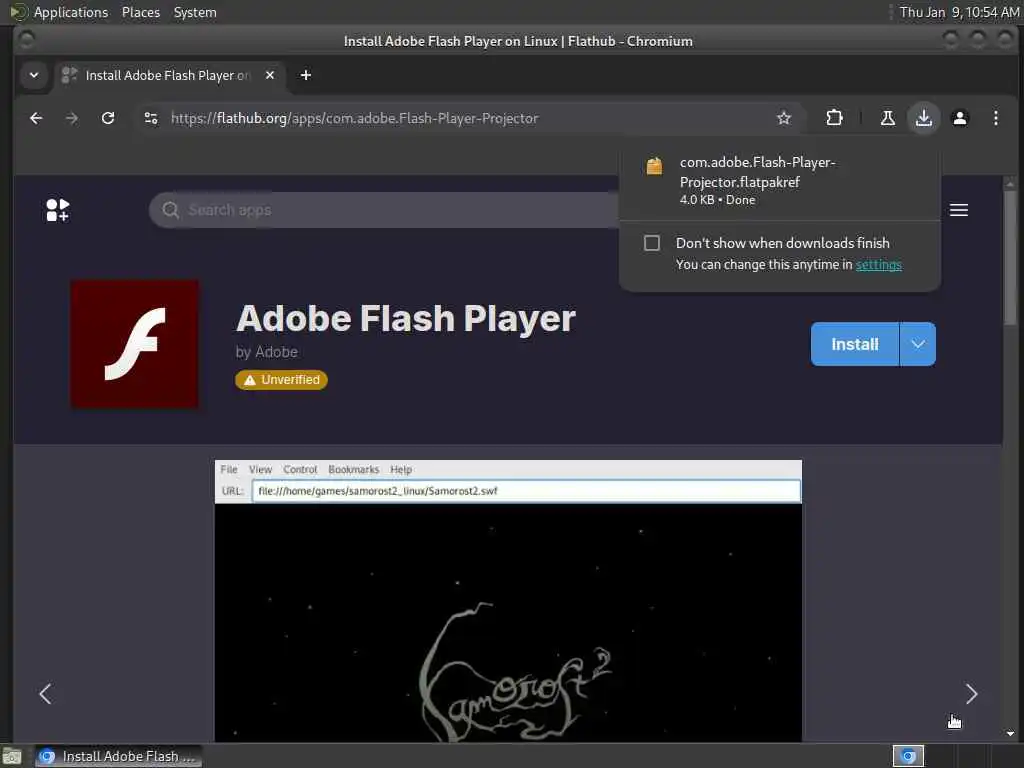Screen dimensions: 1024x768
Task: Bookmark this page with the star icon
Action: pos(784,118)
